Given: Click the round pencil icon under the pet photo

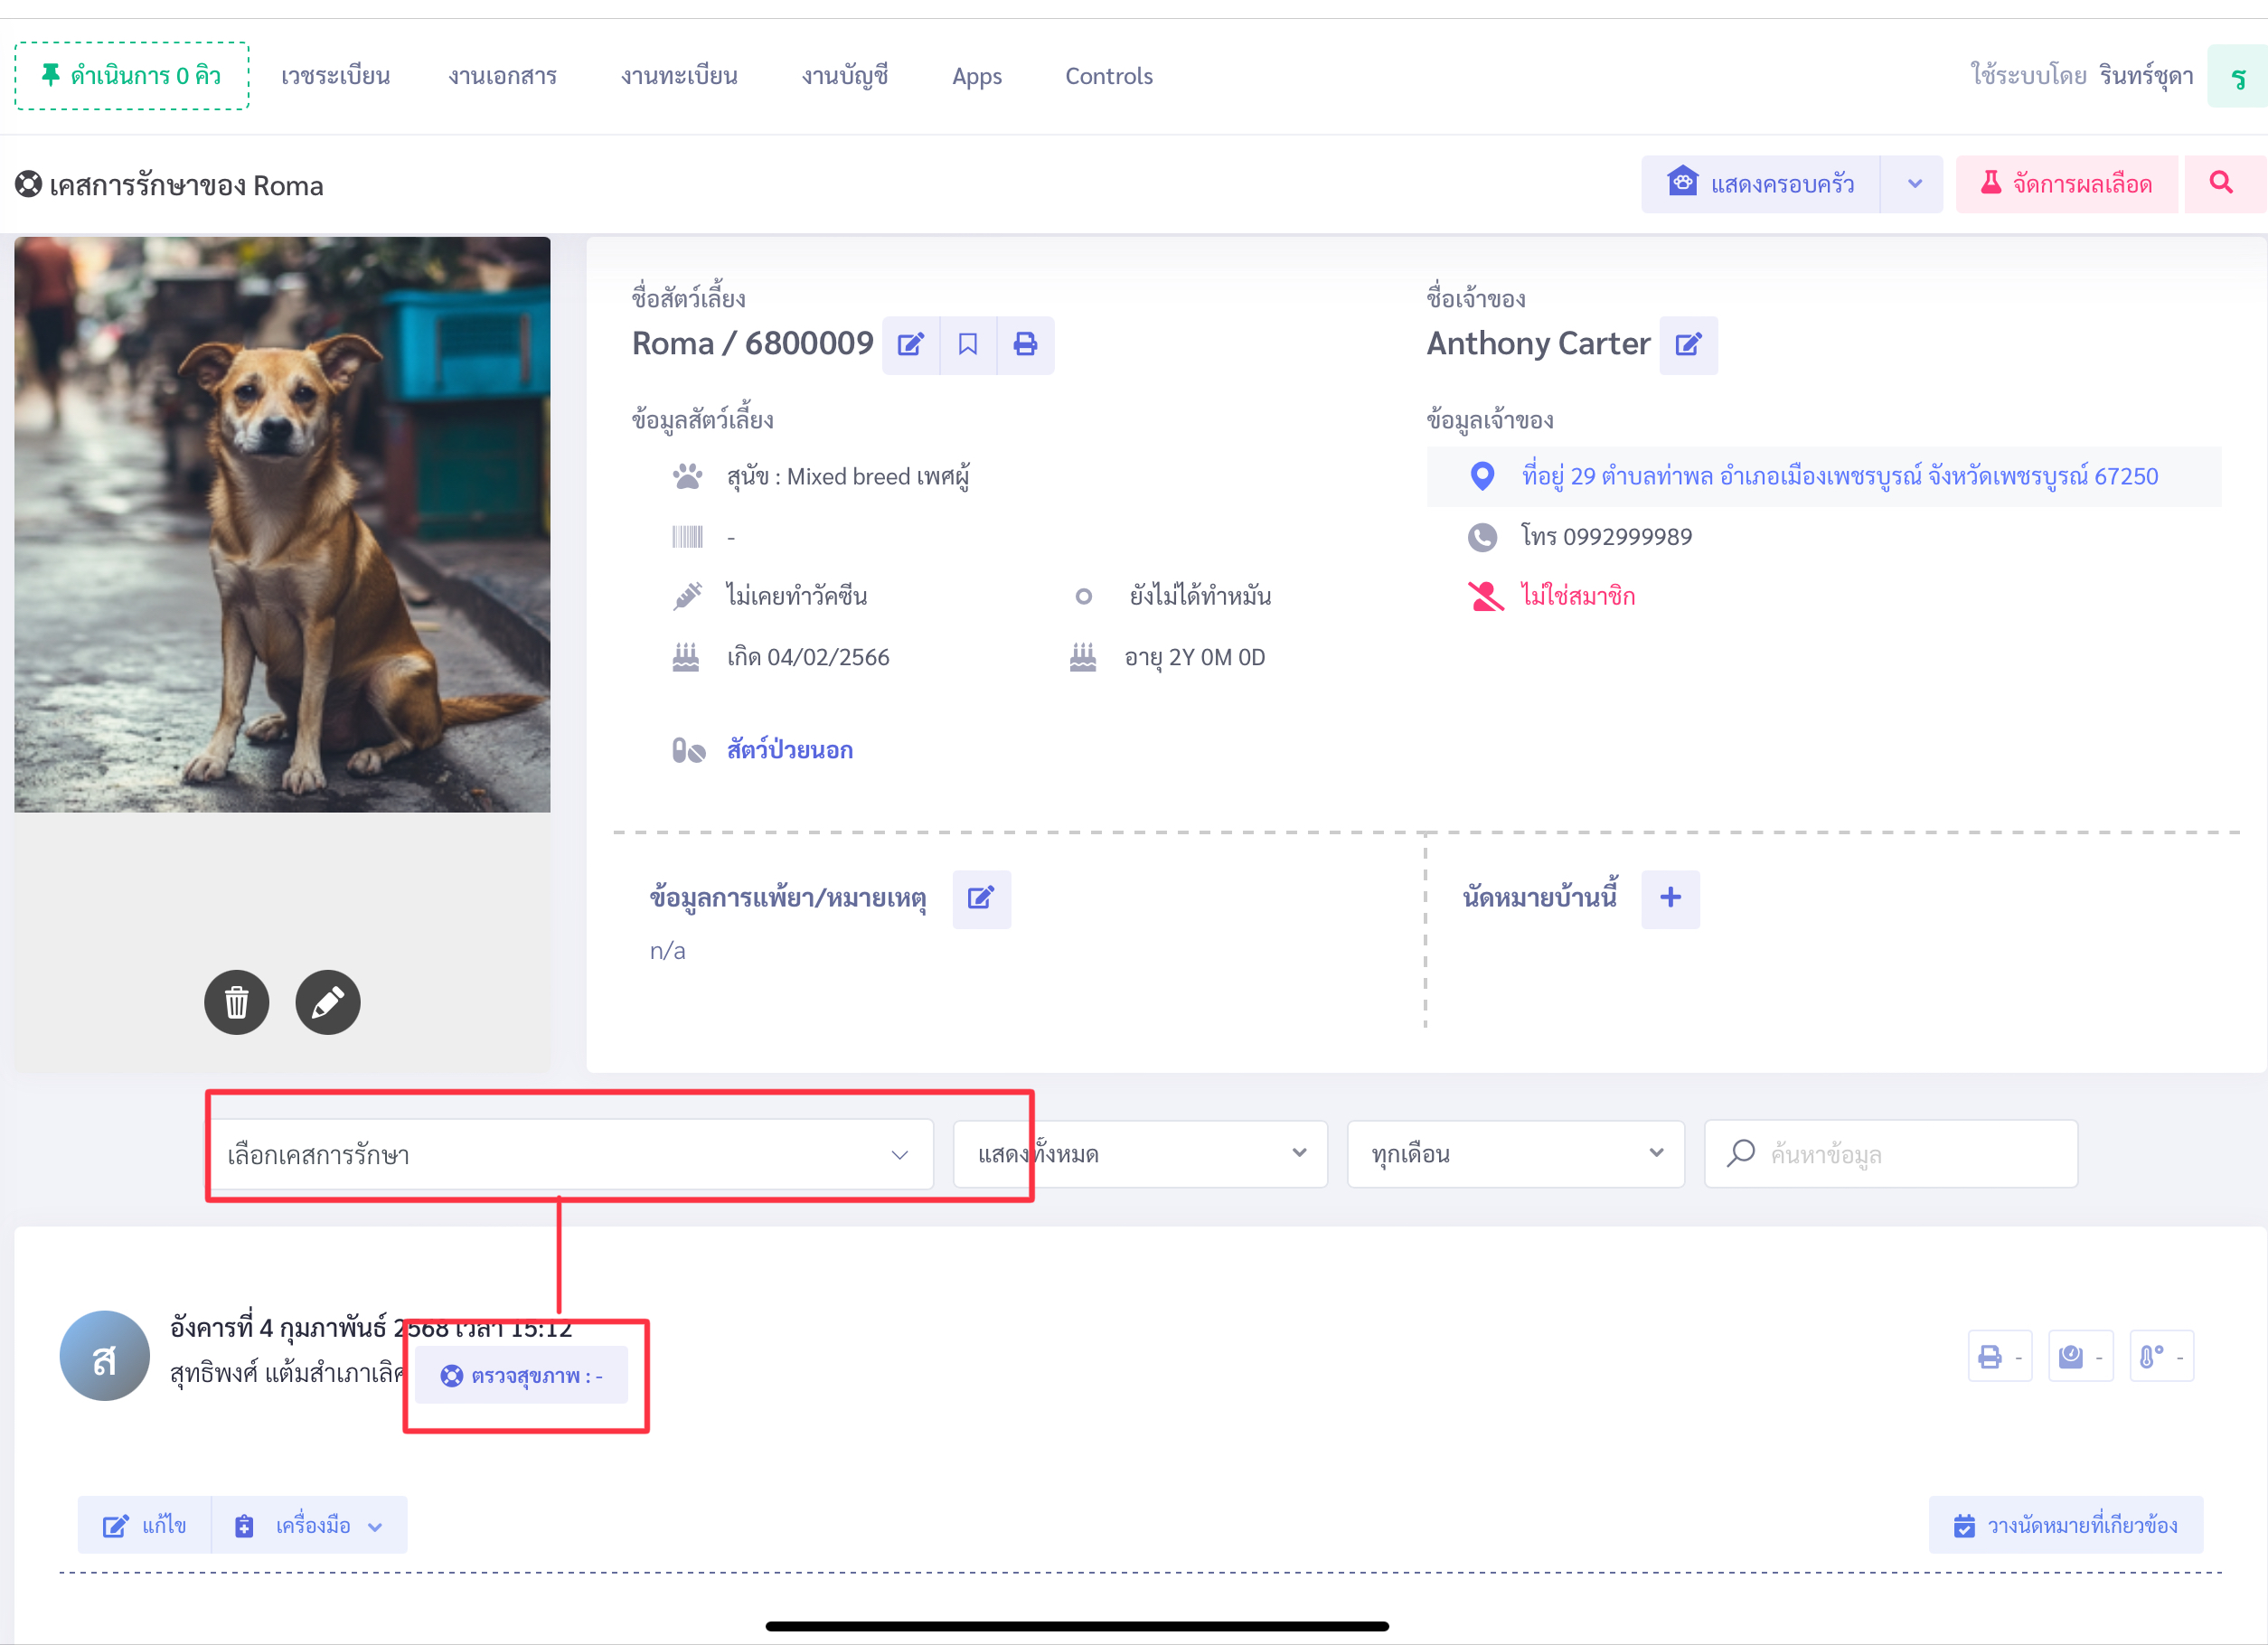Looking at the screenshot, I should (327, 1002).
